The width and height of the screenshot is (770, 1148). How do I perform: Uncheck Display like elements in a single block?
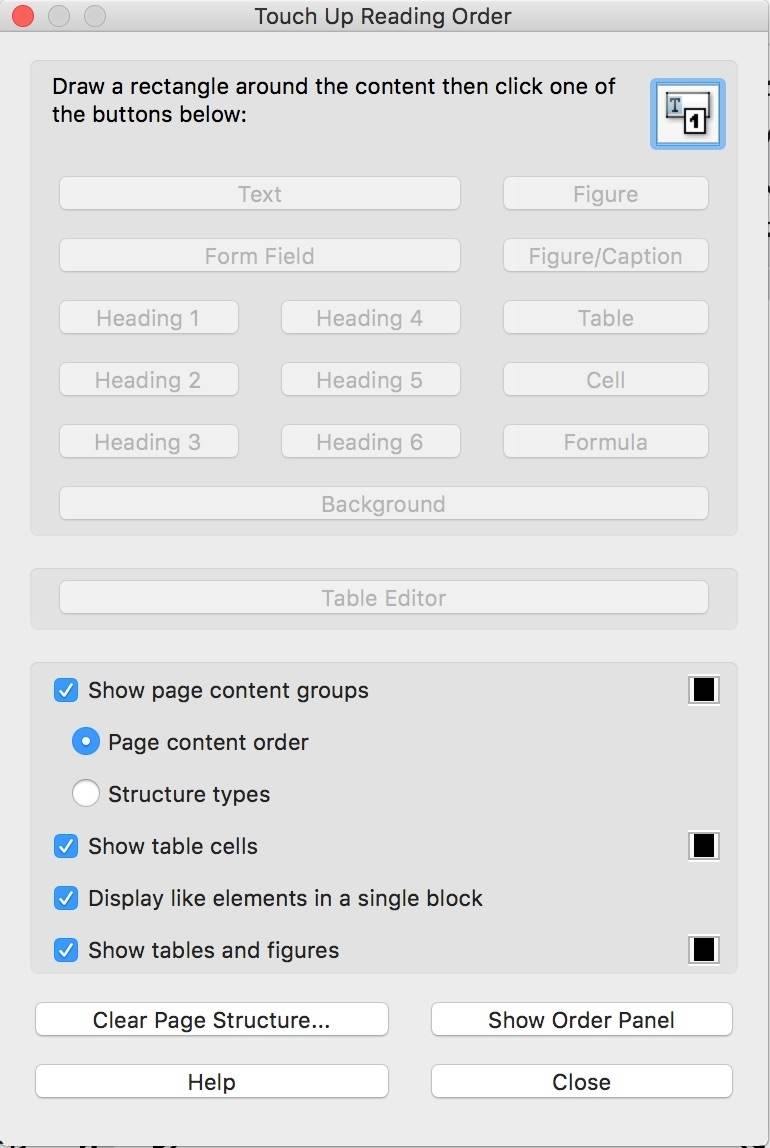pos(66,898)
